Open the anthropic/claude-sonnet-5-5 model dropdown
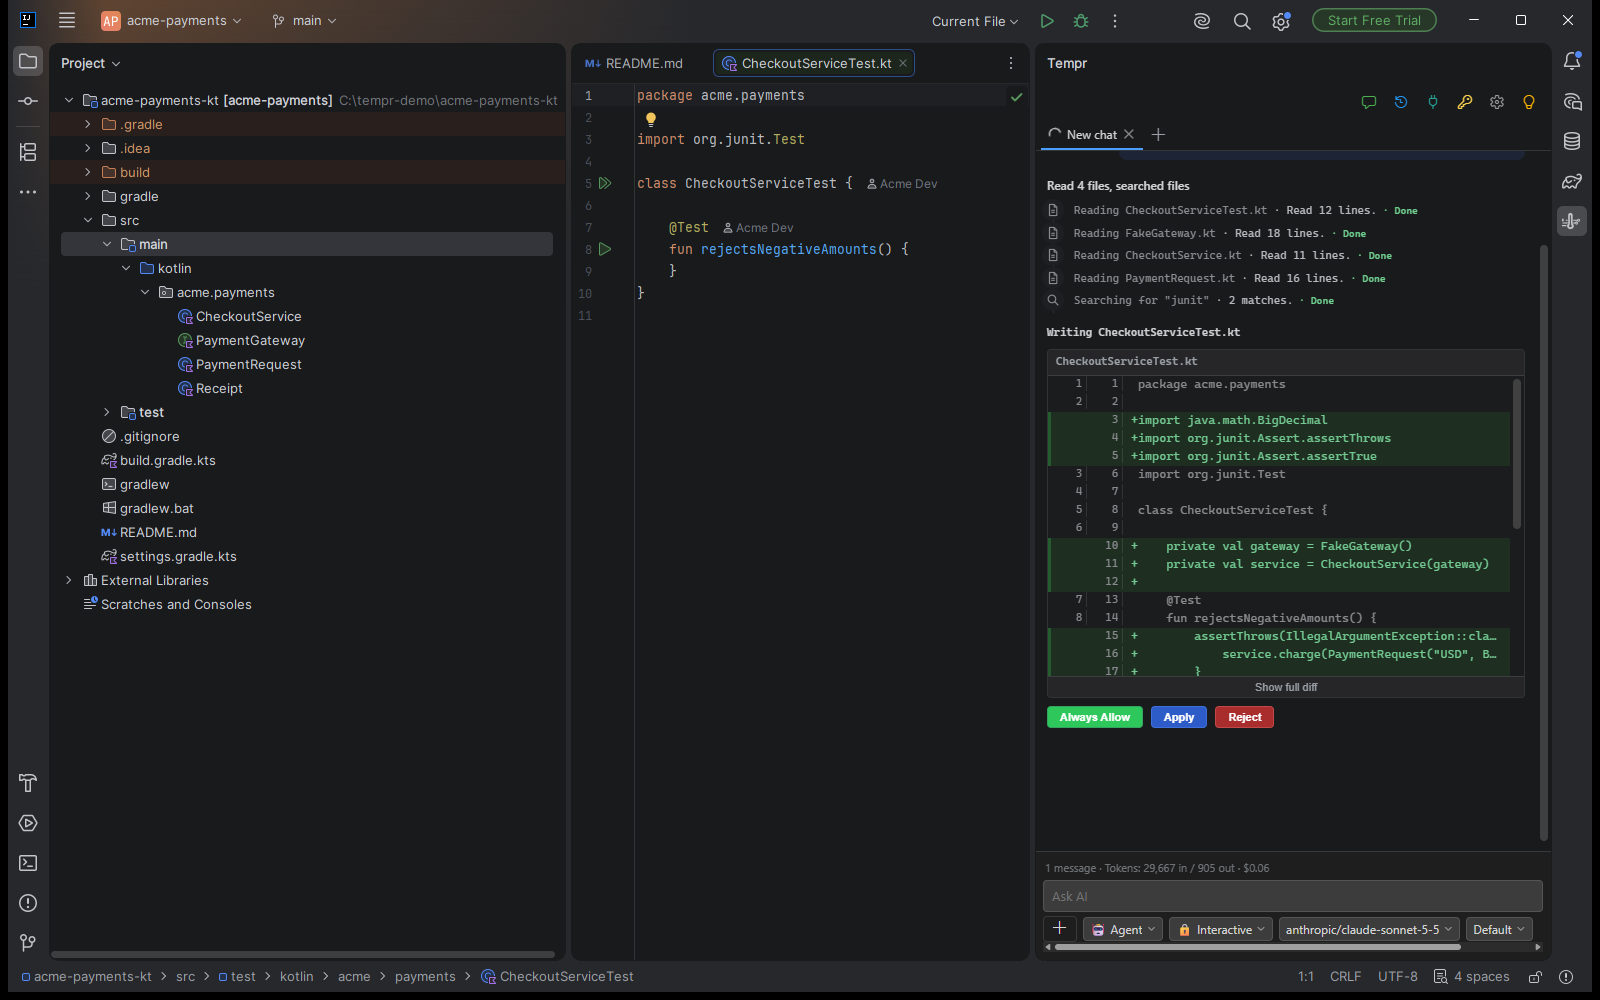 [1369, 930]
